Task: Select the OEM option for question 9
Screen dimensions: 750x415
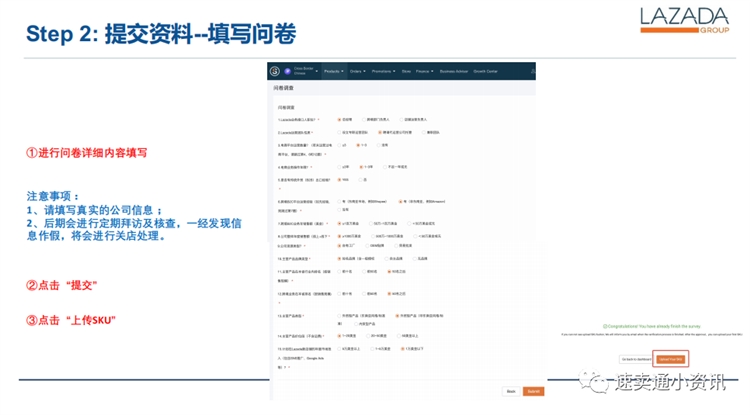Action: (367, 246)
